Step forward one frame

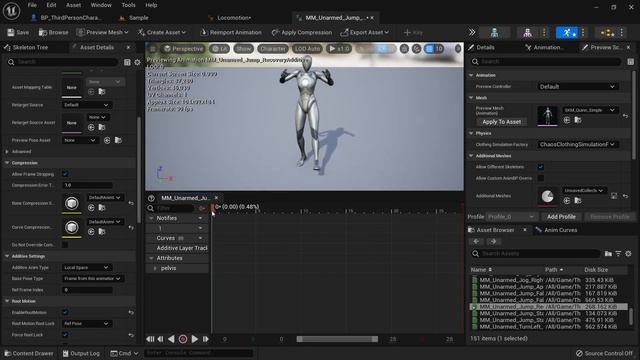click(x=205, y=339)
